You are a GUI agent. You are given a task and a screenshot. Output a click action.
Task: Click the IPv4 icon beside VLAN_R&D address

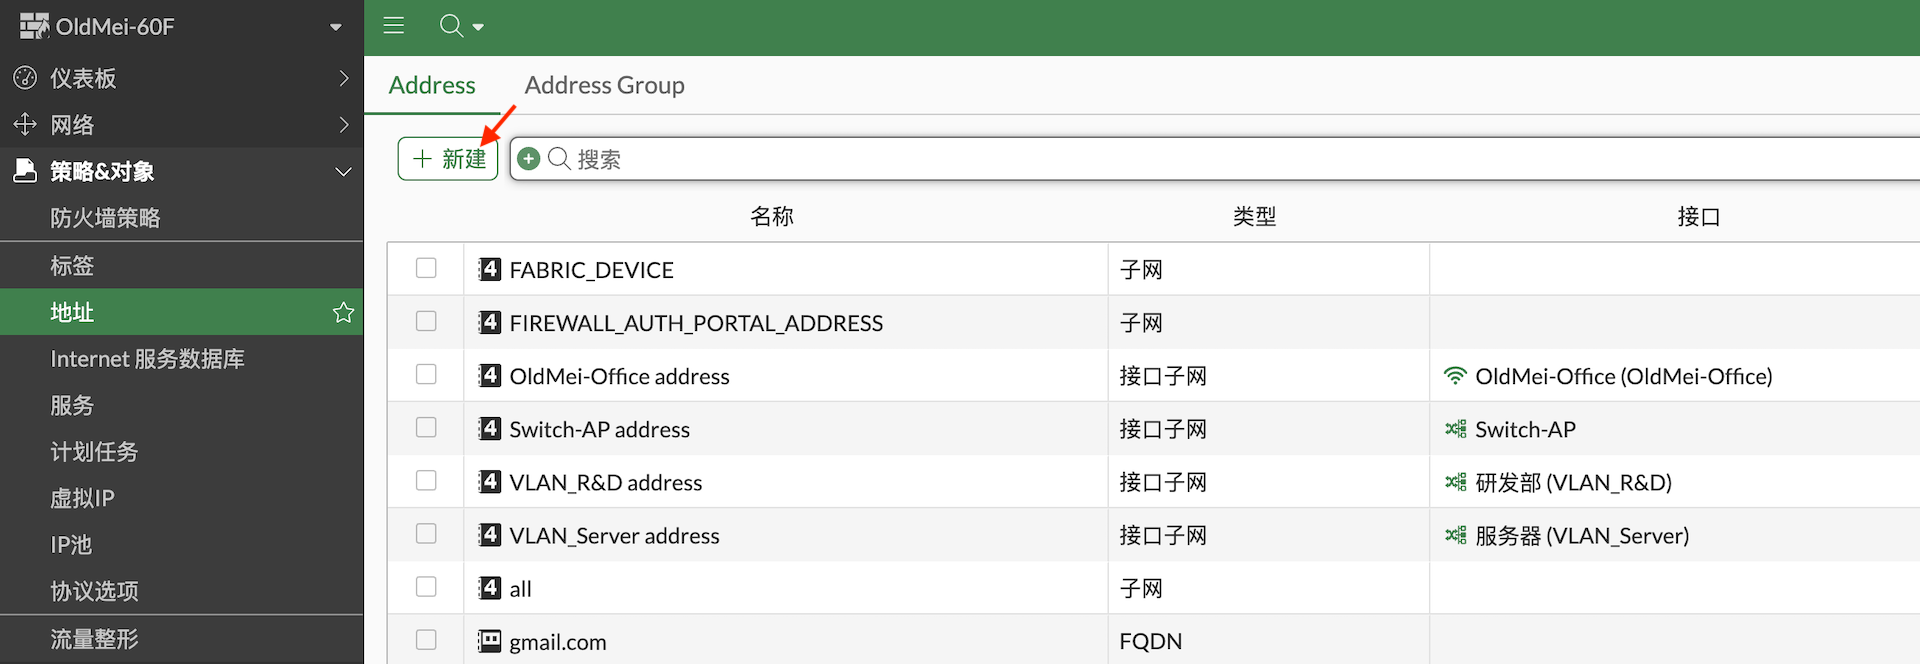[x=489, y=481]
